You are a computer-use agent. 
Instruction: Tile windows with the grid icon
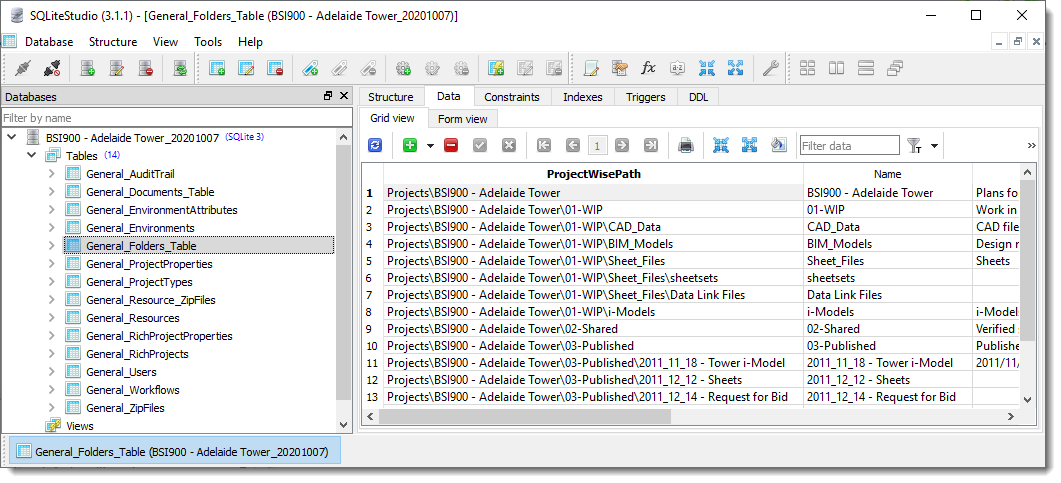(807, 68)
